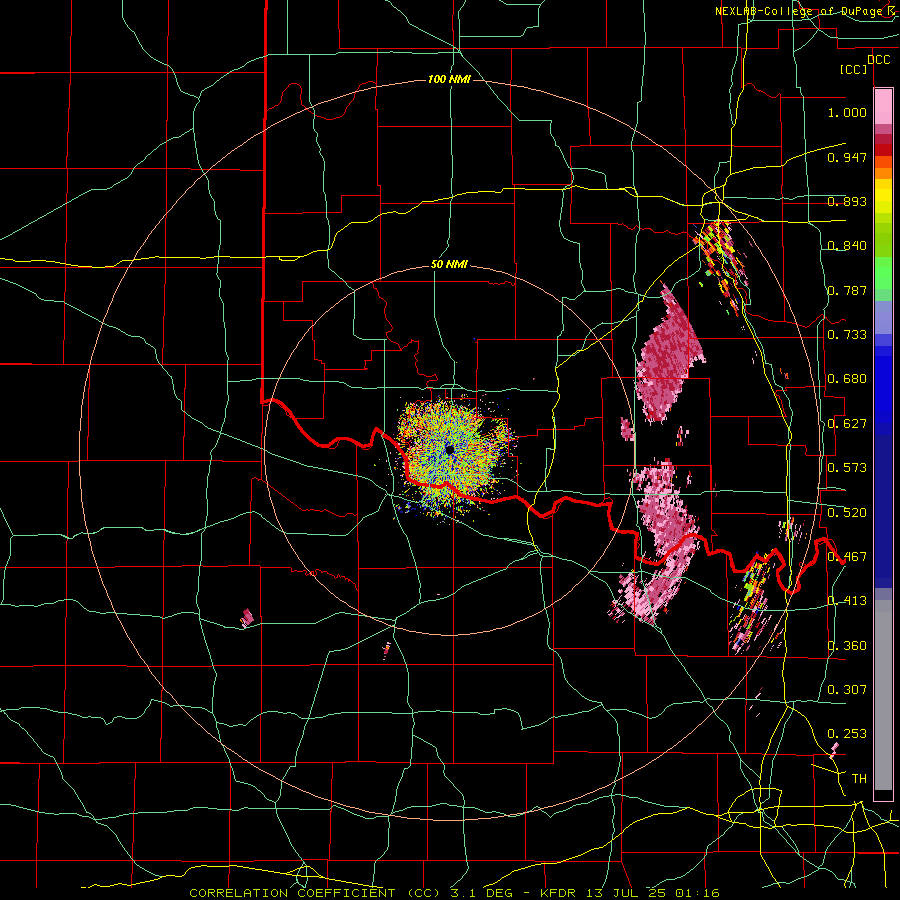Click the 0.253 scale value
This screenshot has height=900, width=900.
pos(847,734)
